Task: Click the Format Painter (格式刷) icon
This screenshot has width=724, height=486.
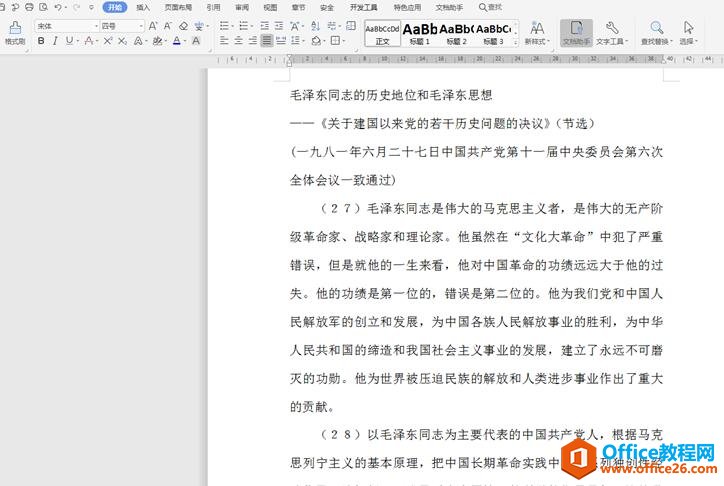Action: click(x=15, y=28)
